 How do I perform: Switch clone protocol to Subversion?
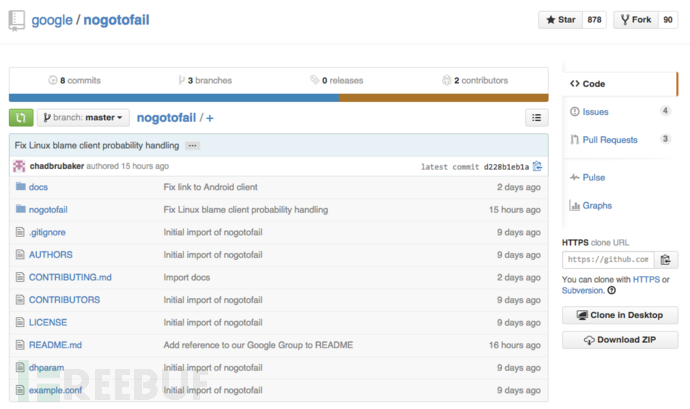pyautogui.click(x=583, y=291)
